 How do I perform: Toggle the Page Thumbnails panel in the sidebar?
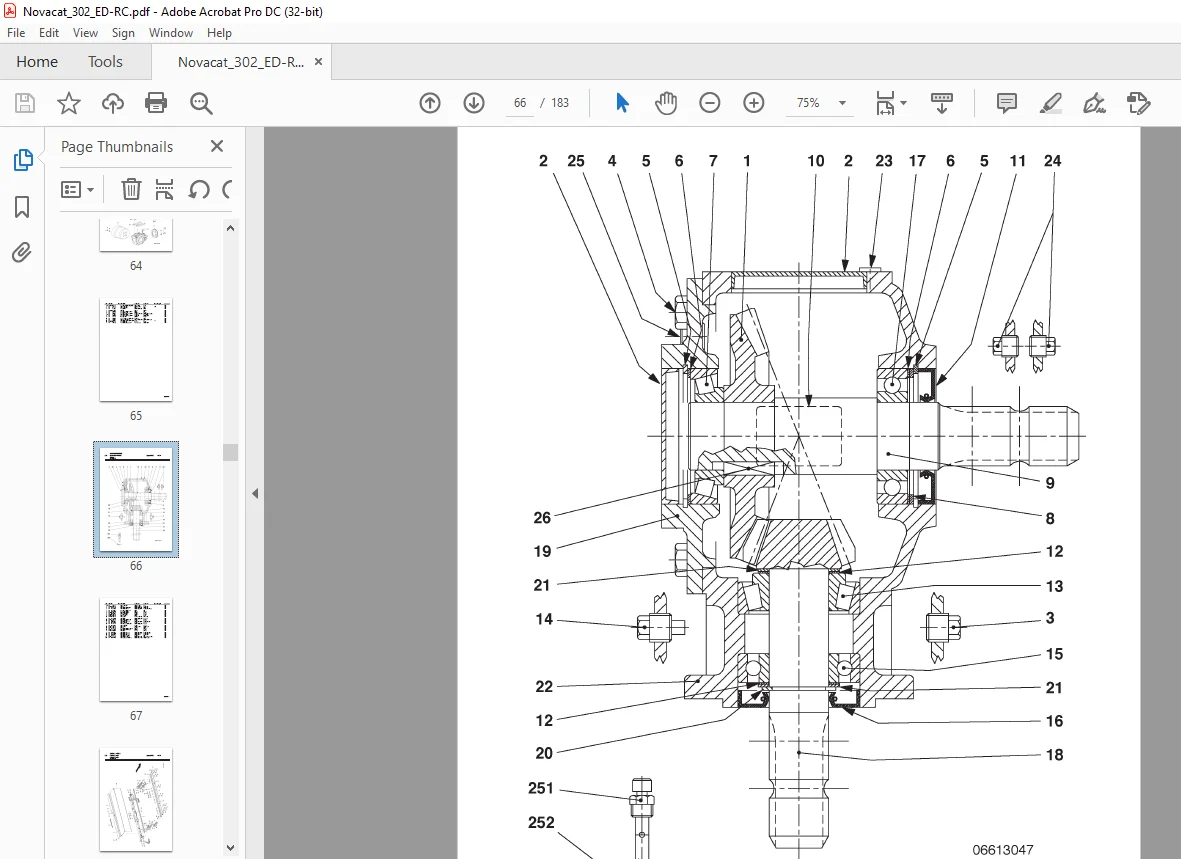pyautogui.click(x=23, y=160)
